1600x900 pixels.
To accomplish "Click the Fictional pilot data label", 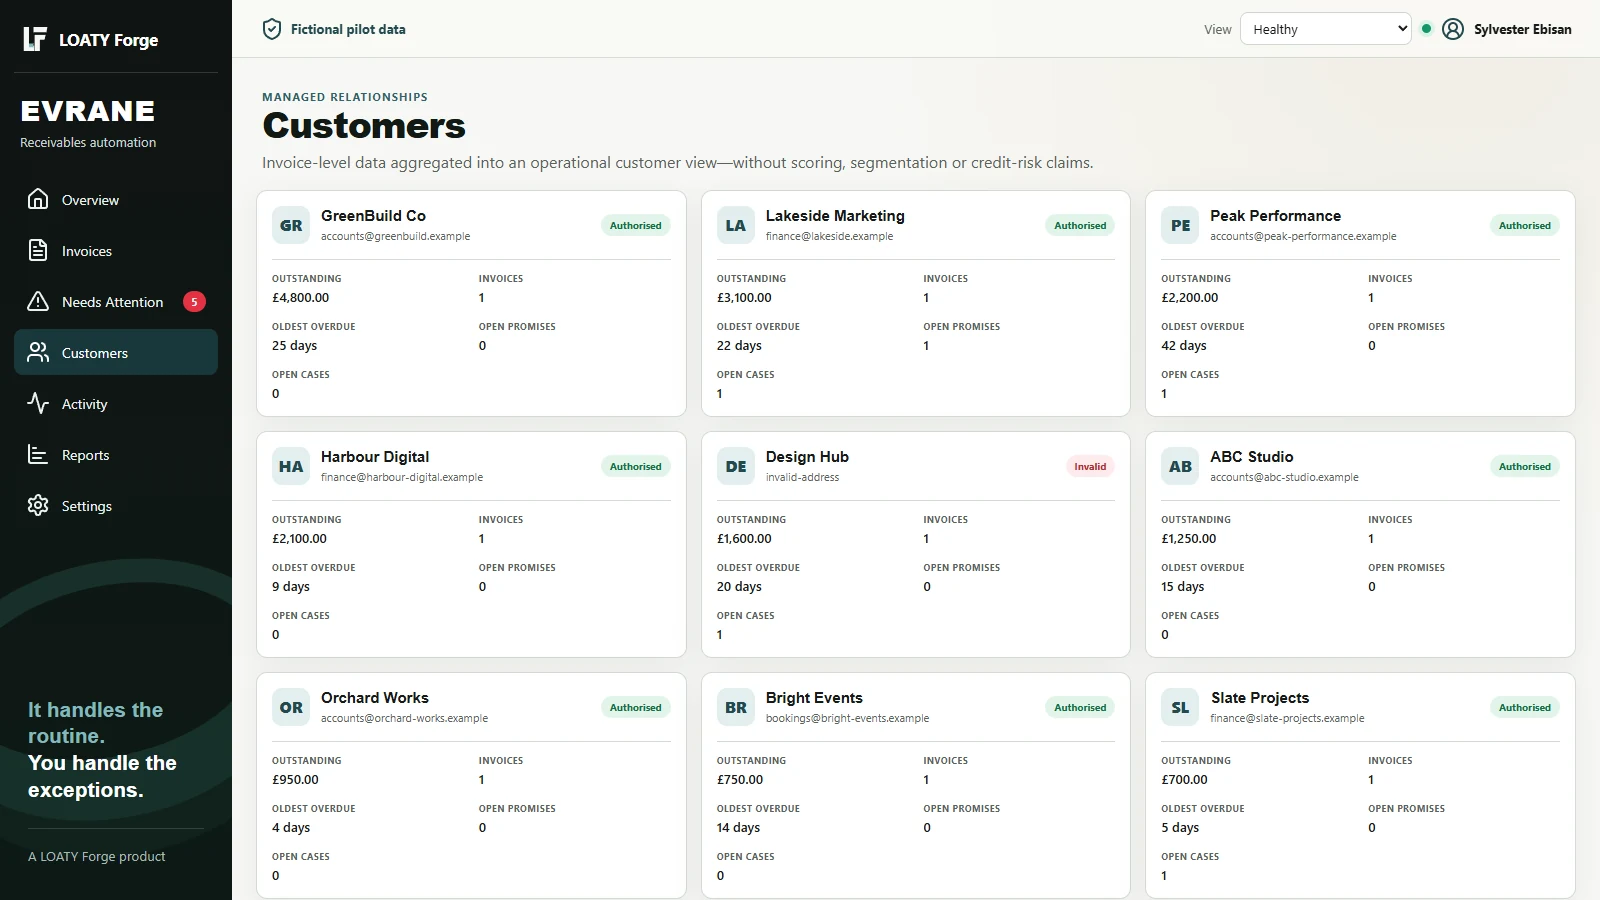I will click(x=348, y=29).
